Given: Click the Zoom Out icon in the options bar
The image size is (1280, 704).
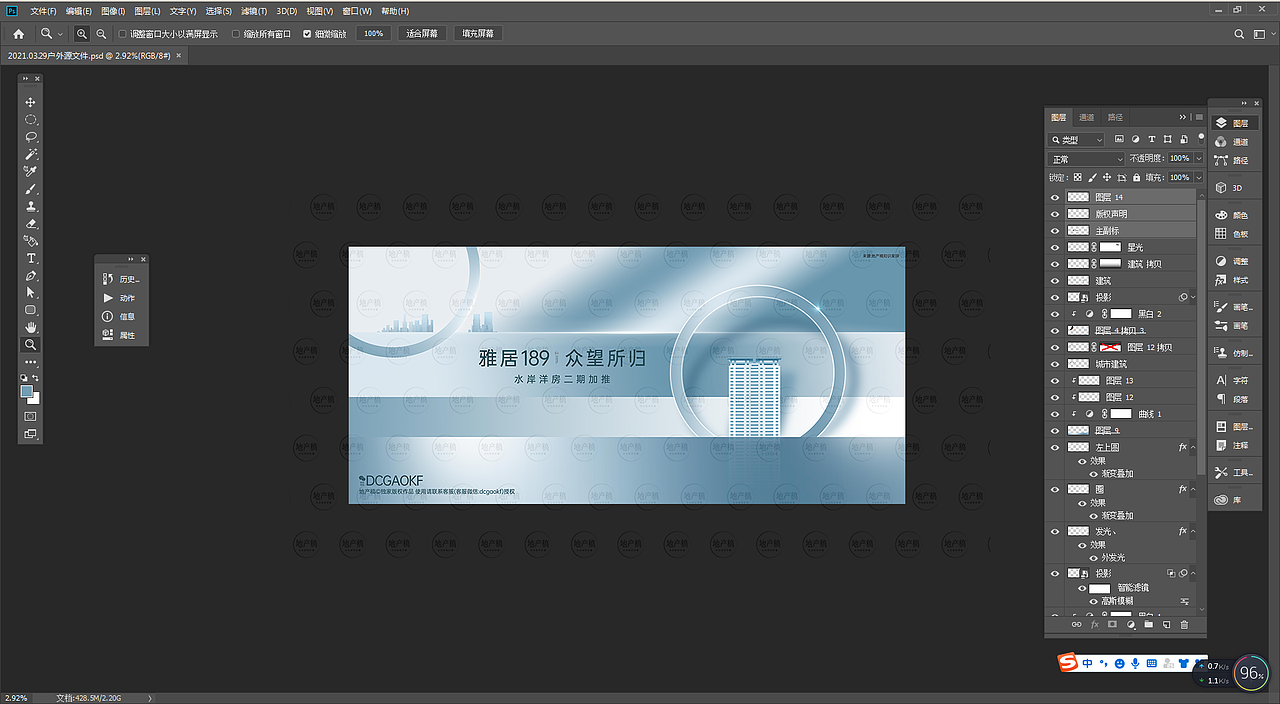Looking at the screenshot, I should coord(101,33).
